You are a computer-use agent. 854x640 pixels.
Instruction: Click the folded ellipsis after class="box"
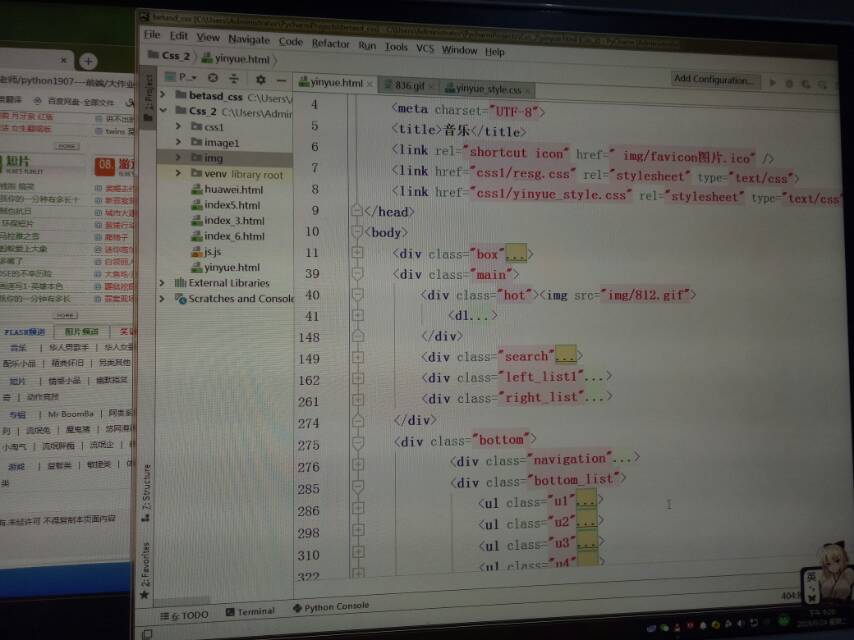point(516,254)
